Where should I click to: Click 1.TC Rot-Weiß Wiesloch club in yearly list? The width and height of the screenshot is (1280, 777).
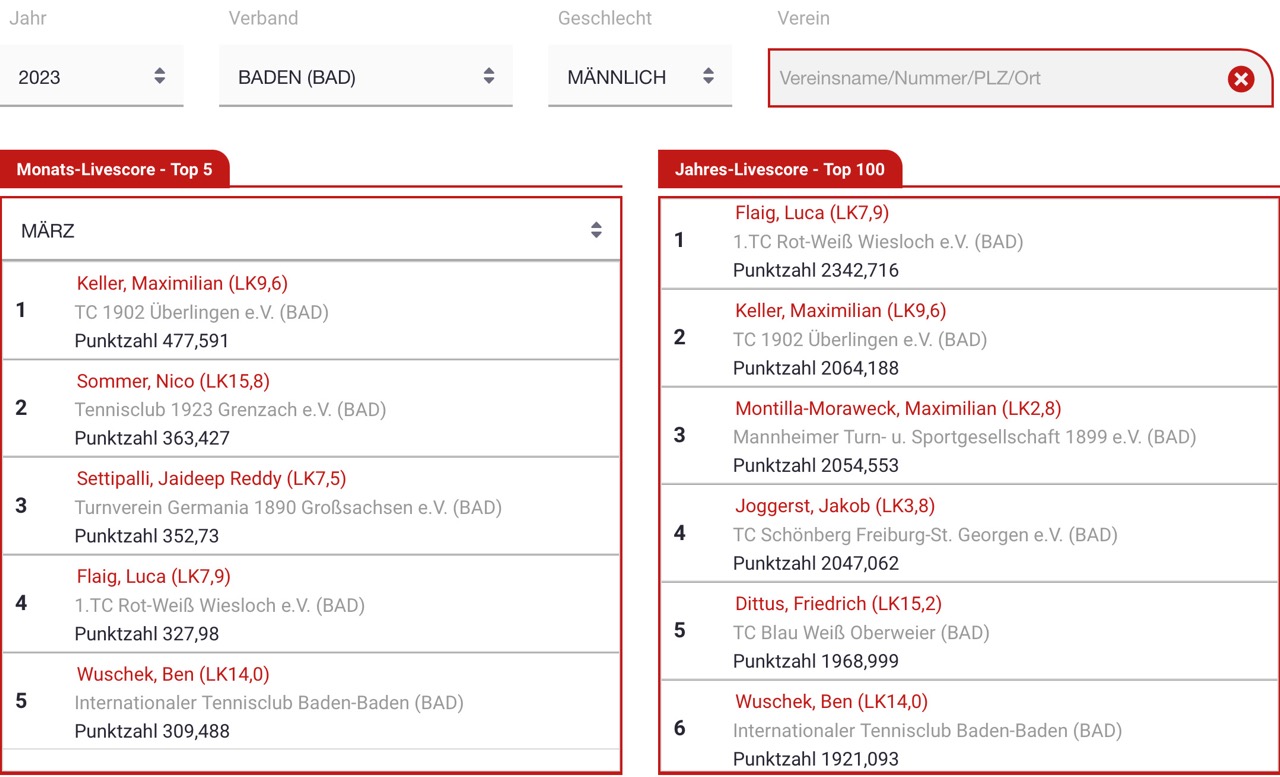878,241
